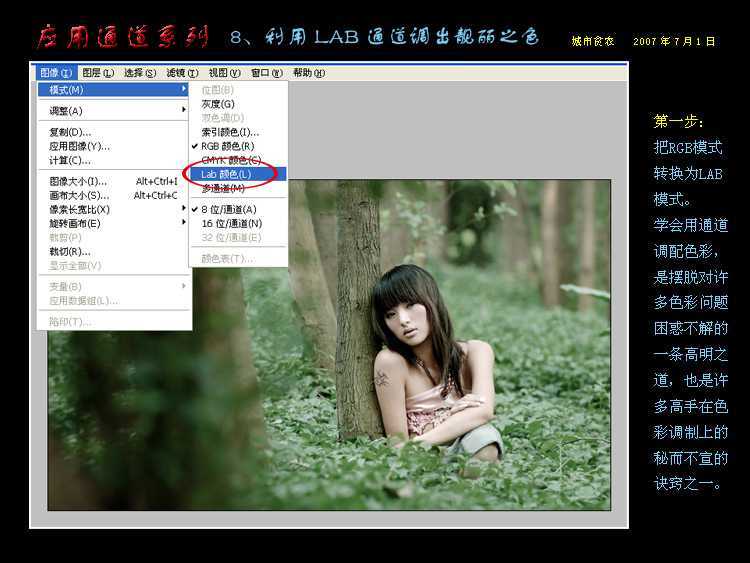
Task: Click the greyed 变量(B) submenu entry
Action: 113,287
